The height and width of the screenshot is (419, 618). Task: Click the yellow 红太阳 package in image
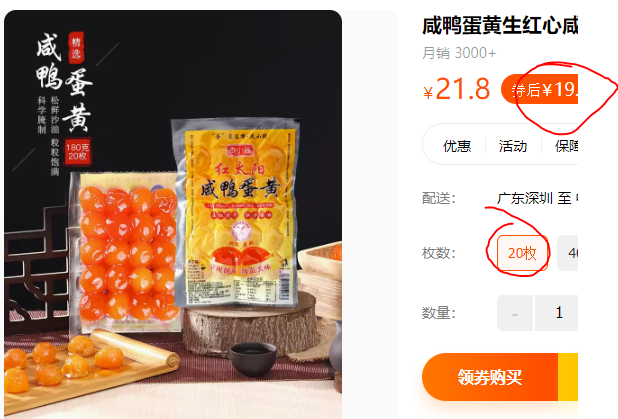click(236, 213)
